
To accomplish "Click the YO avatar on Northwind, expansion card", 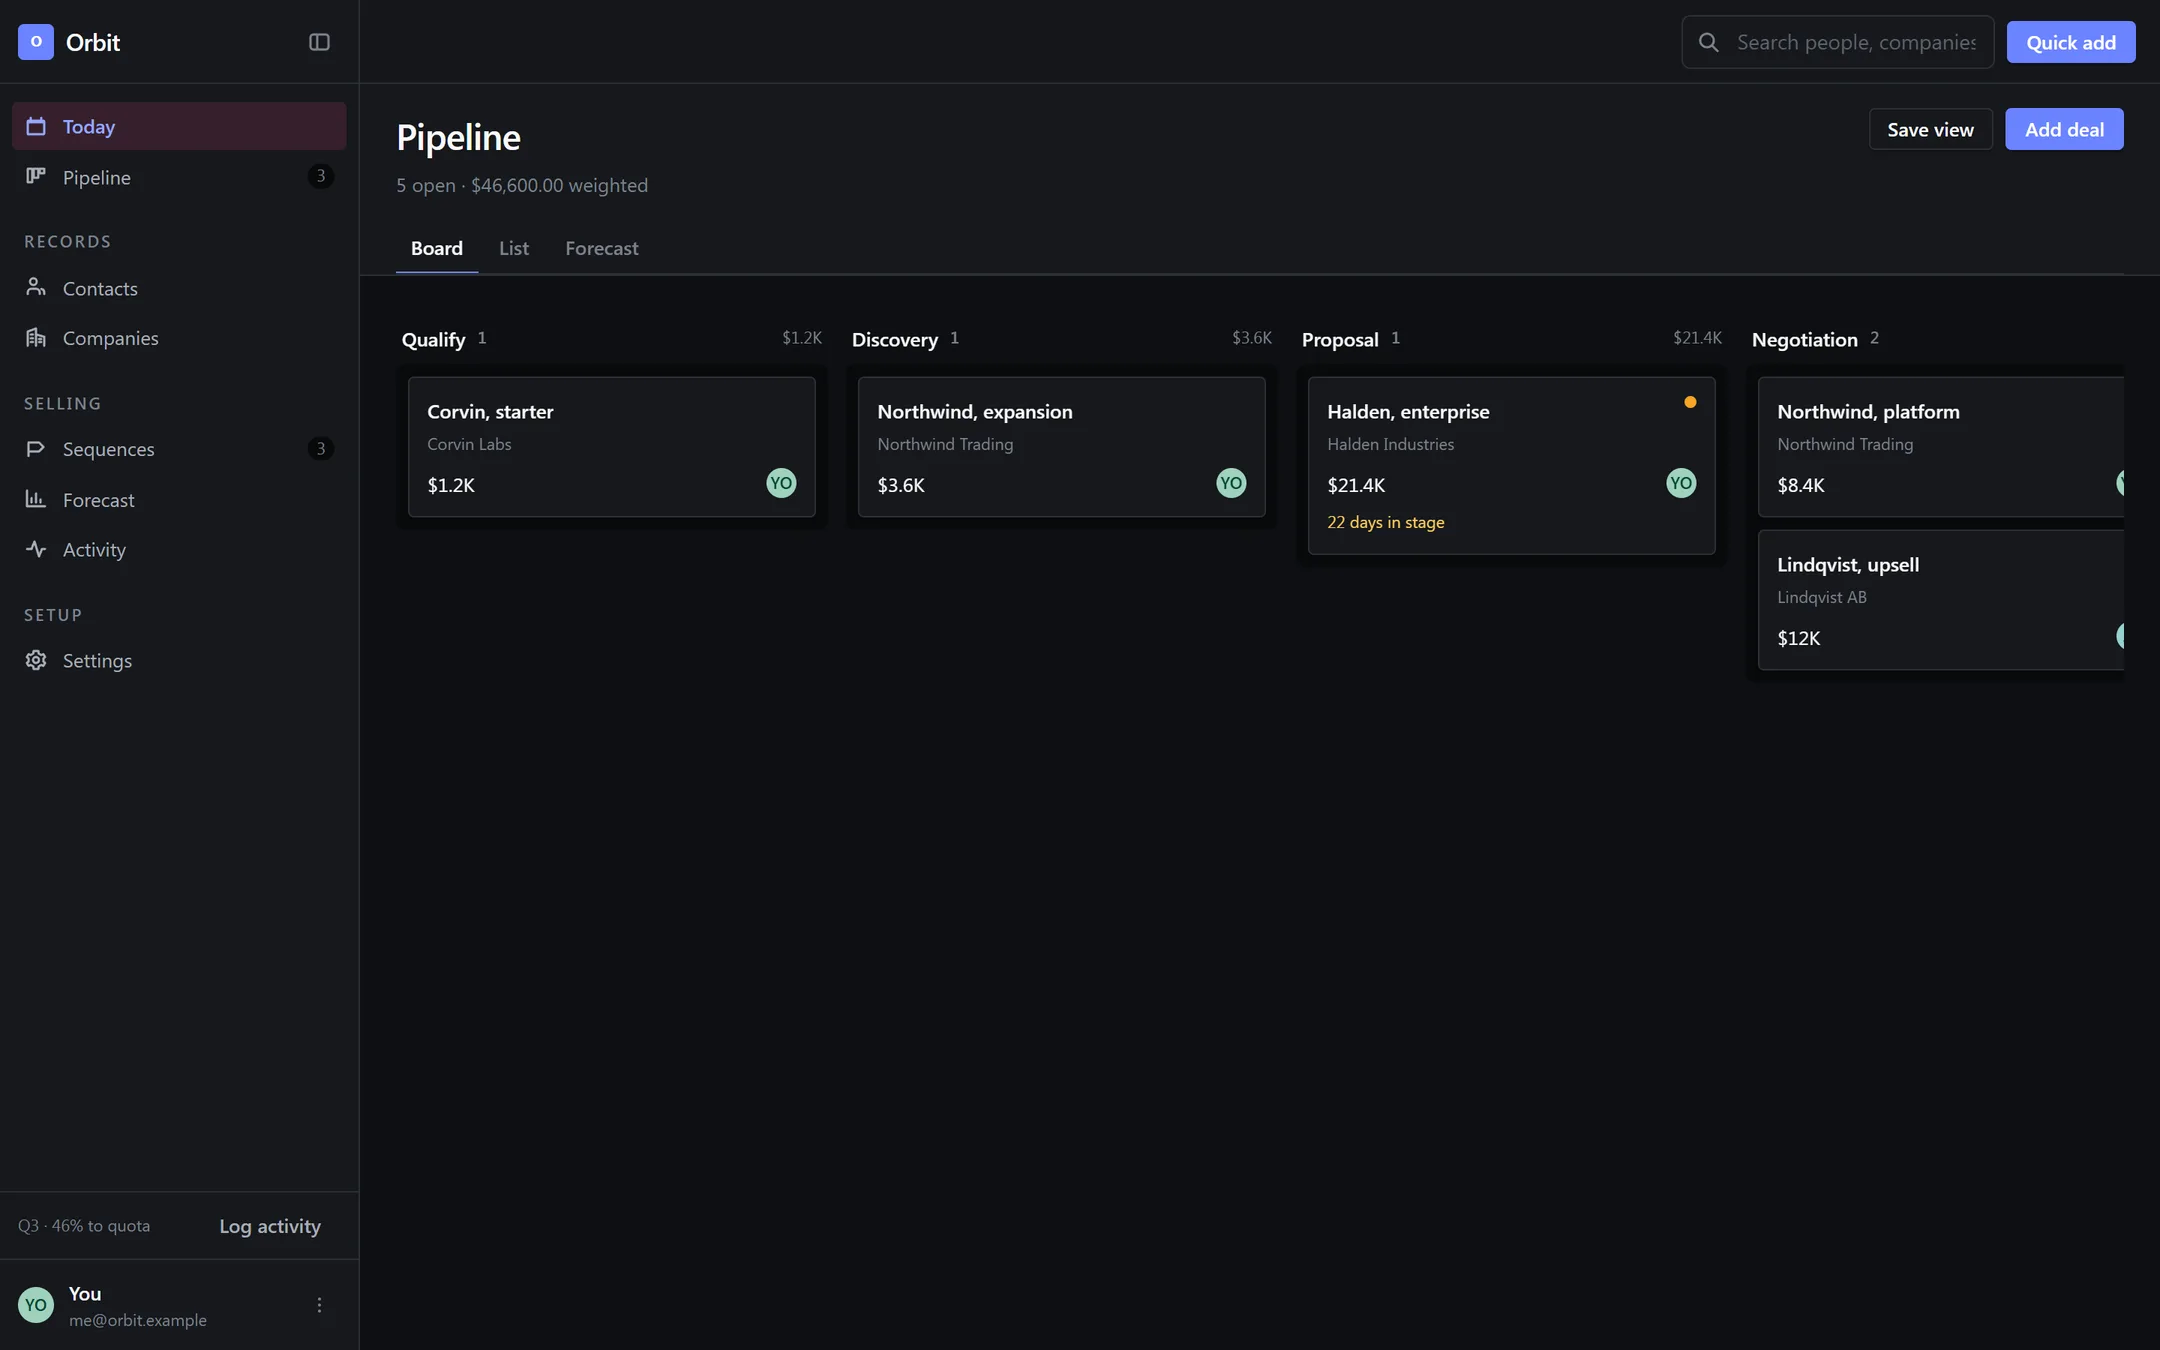I will (x=1231, y=483).
